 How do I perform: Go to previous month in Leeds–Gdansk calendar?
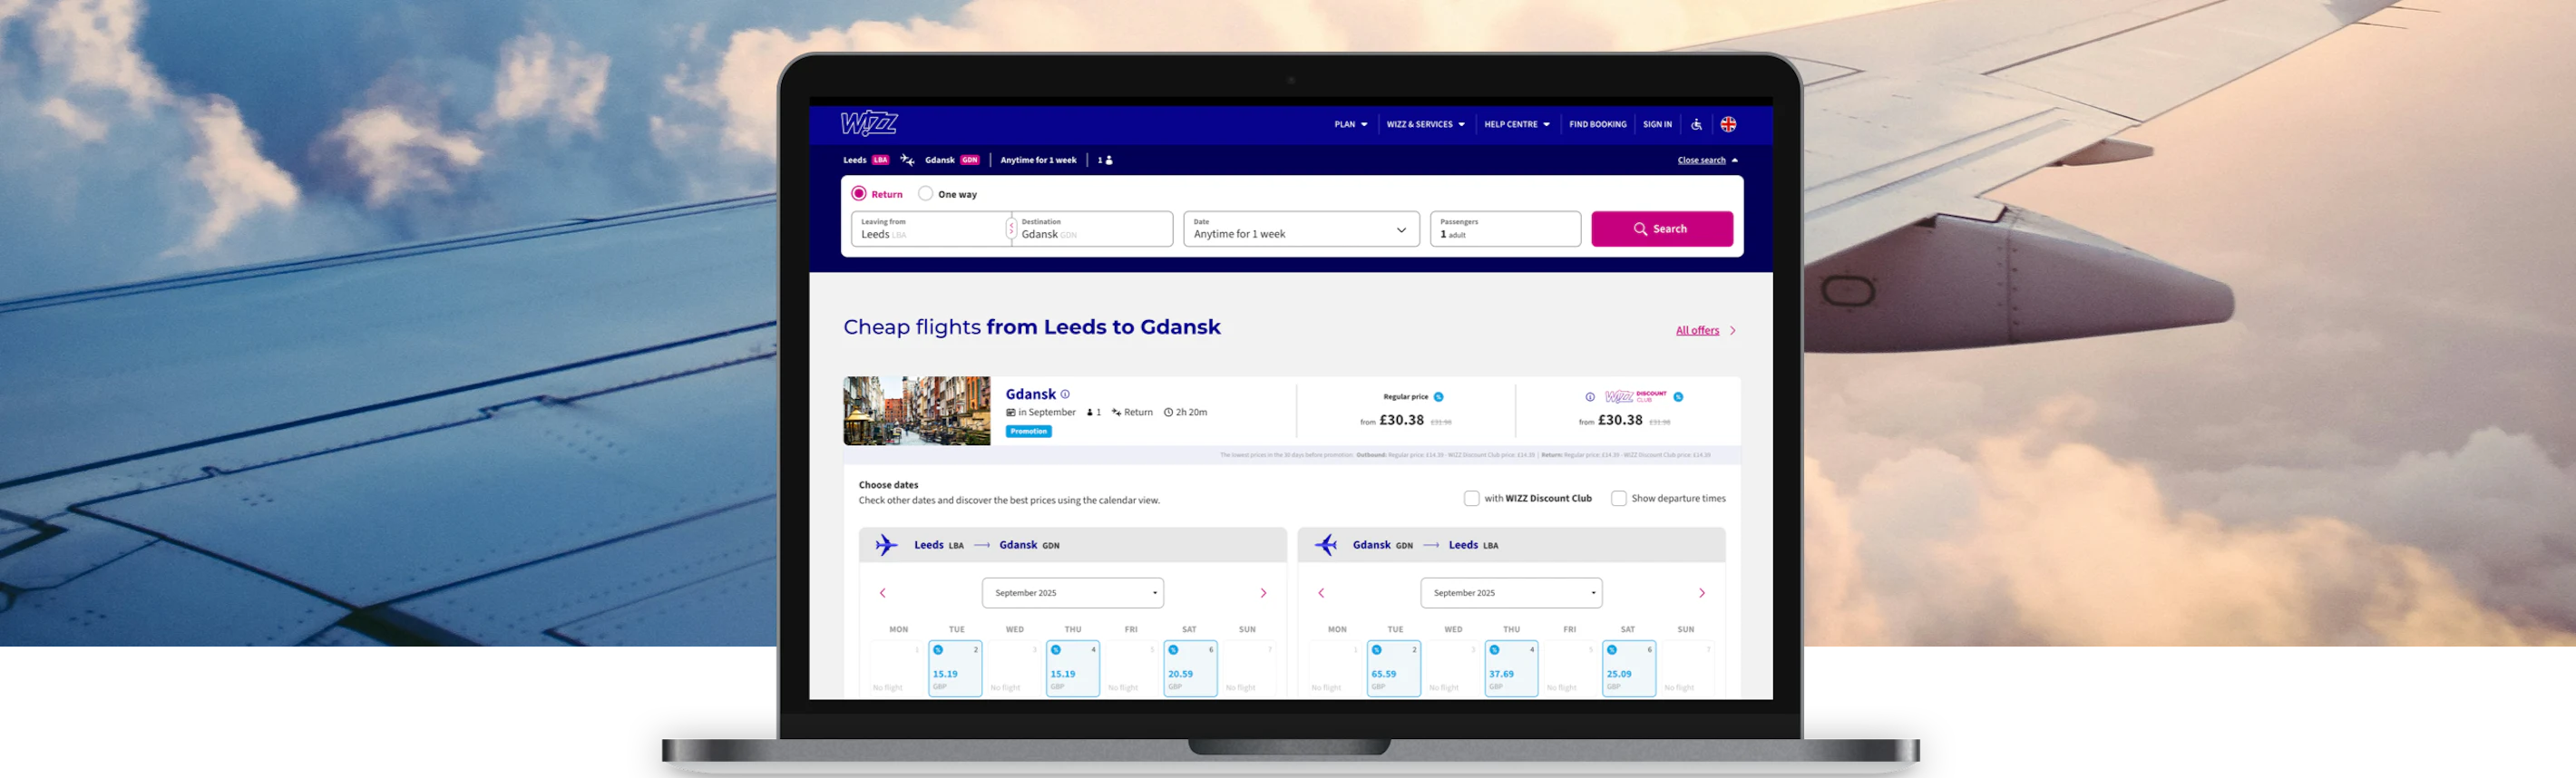[883, 593]
